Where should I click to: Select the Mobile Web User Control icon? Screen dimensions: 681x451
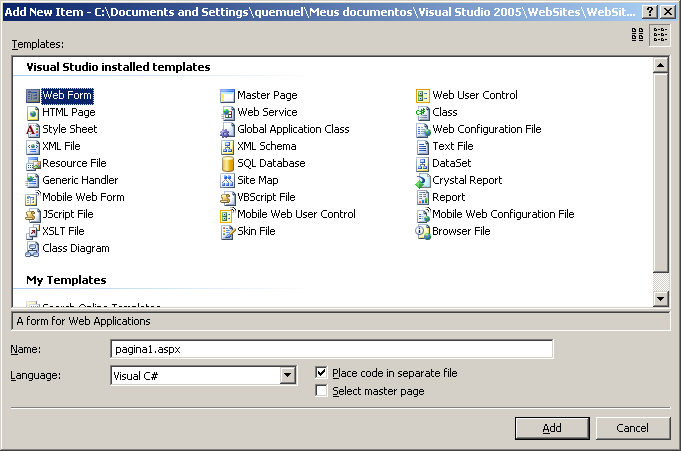227,215
